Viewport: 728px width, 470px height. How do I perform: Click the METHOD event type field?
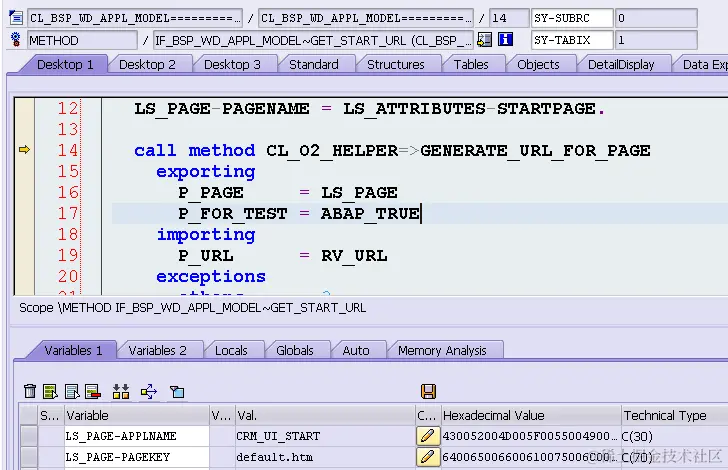pos(82,40)
